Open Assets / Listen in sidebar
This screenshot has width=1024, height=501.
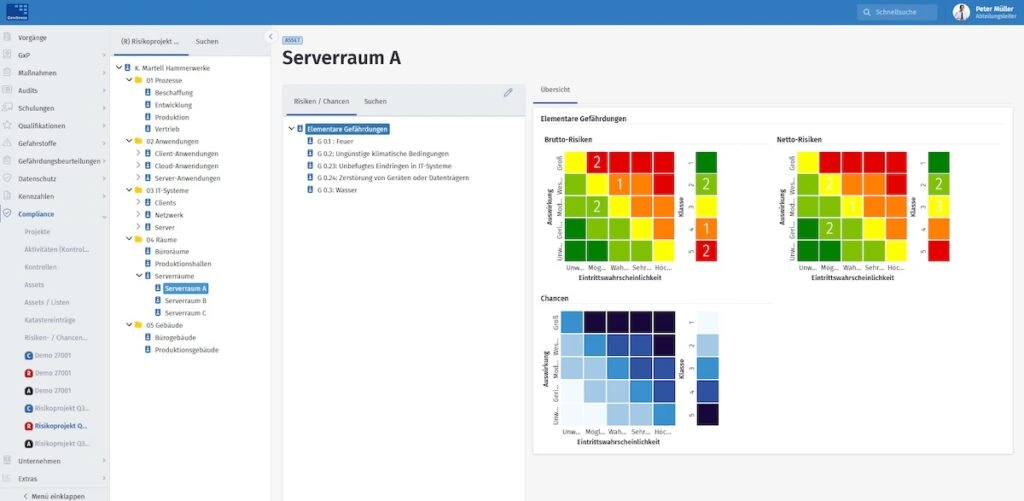pyautogui.click(x=47, y=302)
